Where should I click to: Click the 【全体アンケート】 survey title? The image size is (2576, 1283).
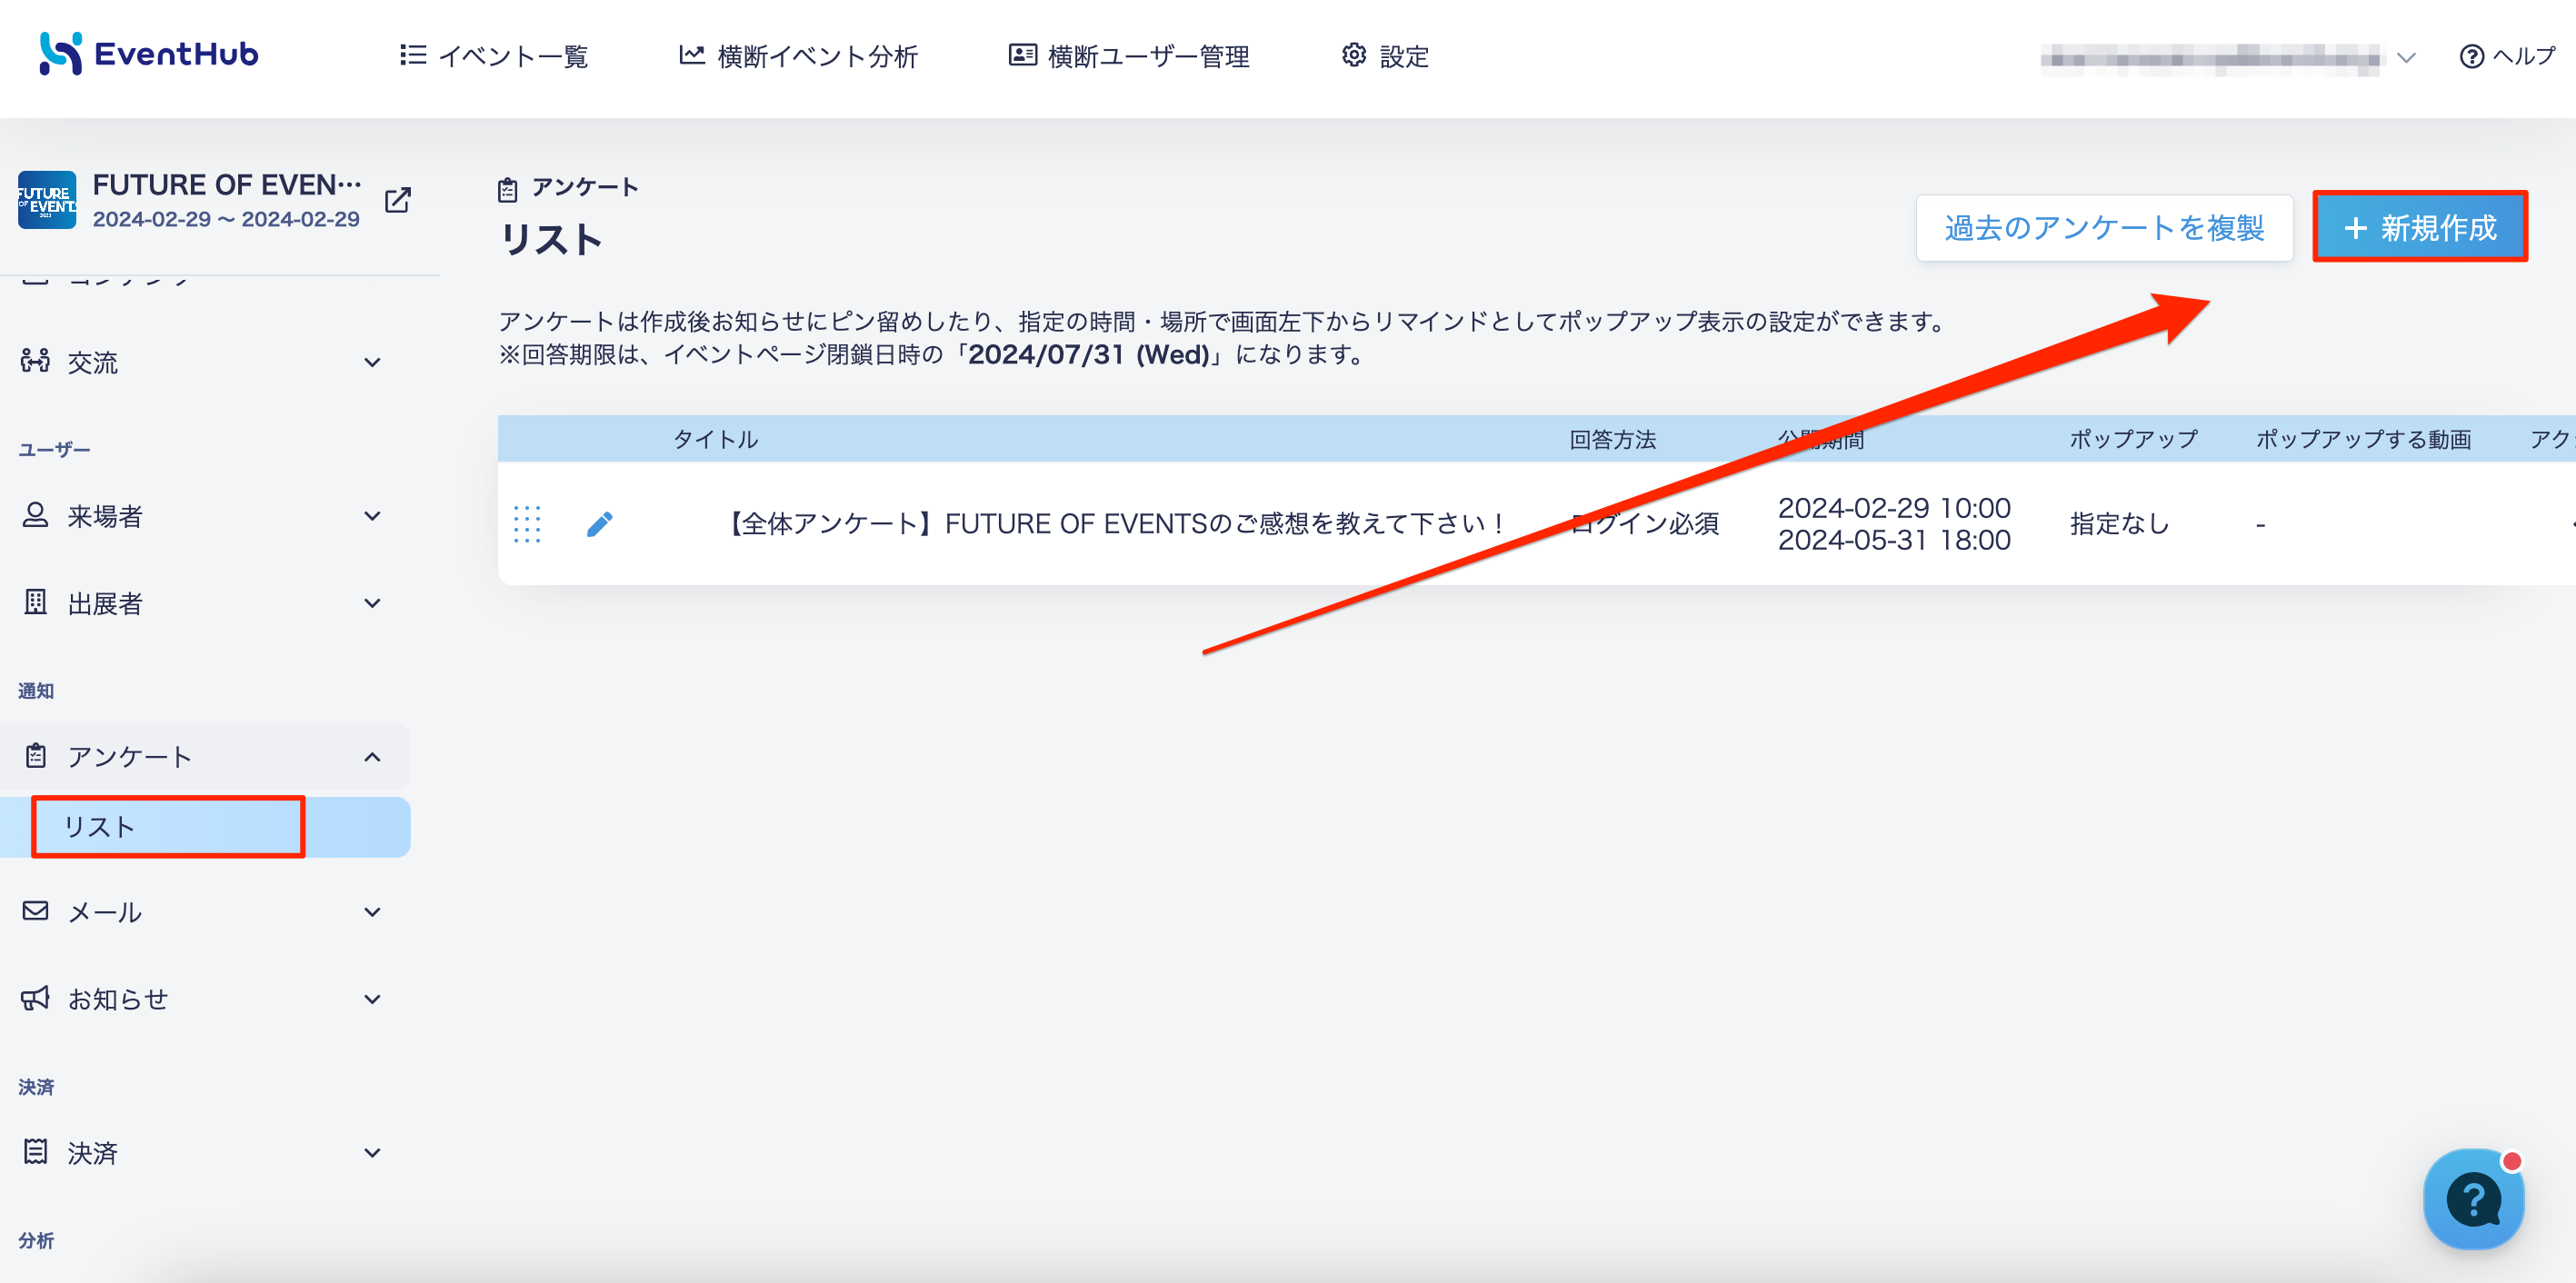(1112, 523)
